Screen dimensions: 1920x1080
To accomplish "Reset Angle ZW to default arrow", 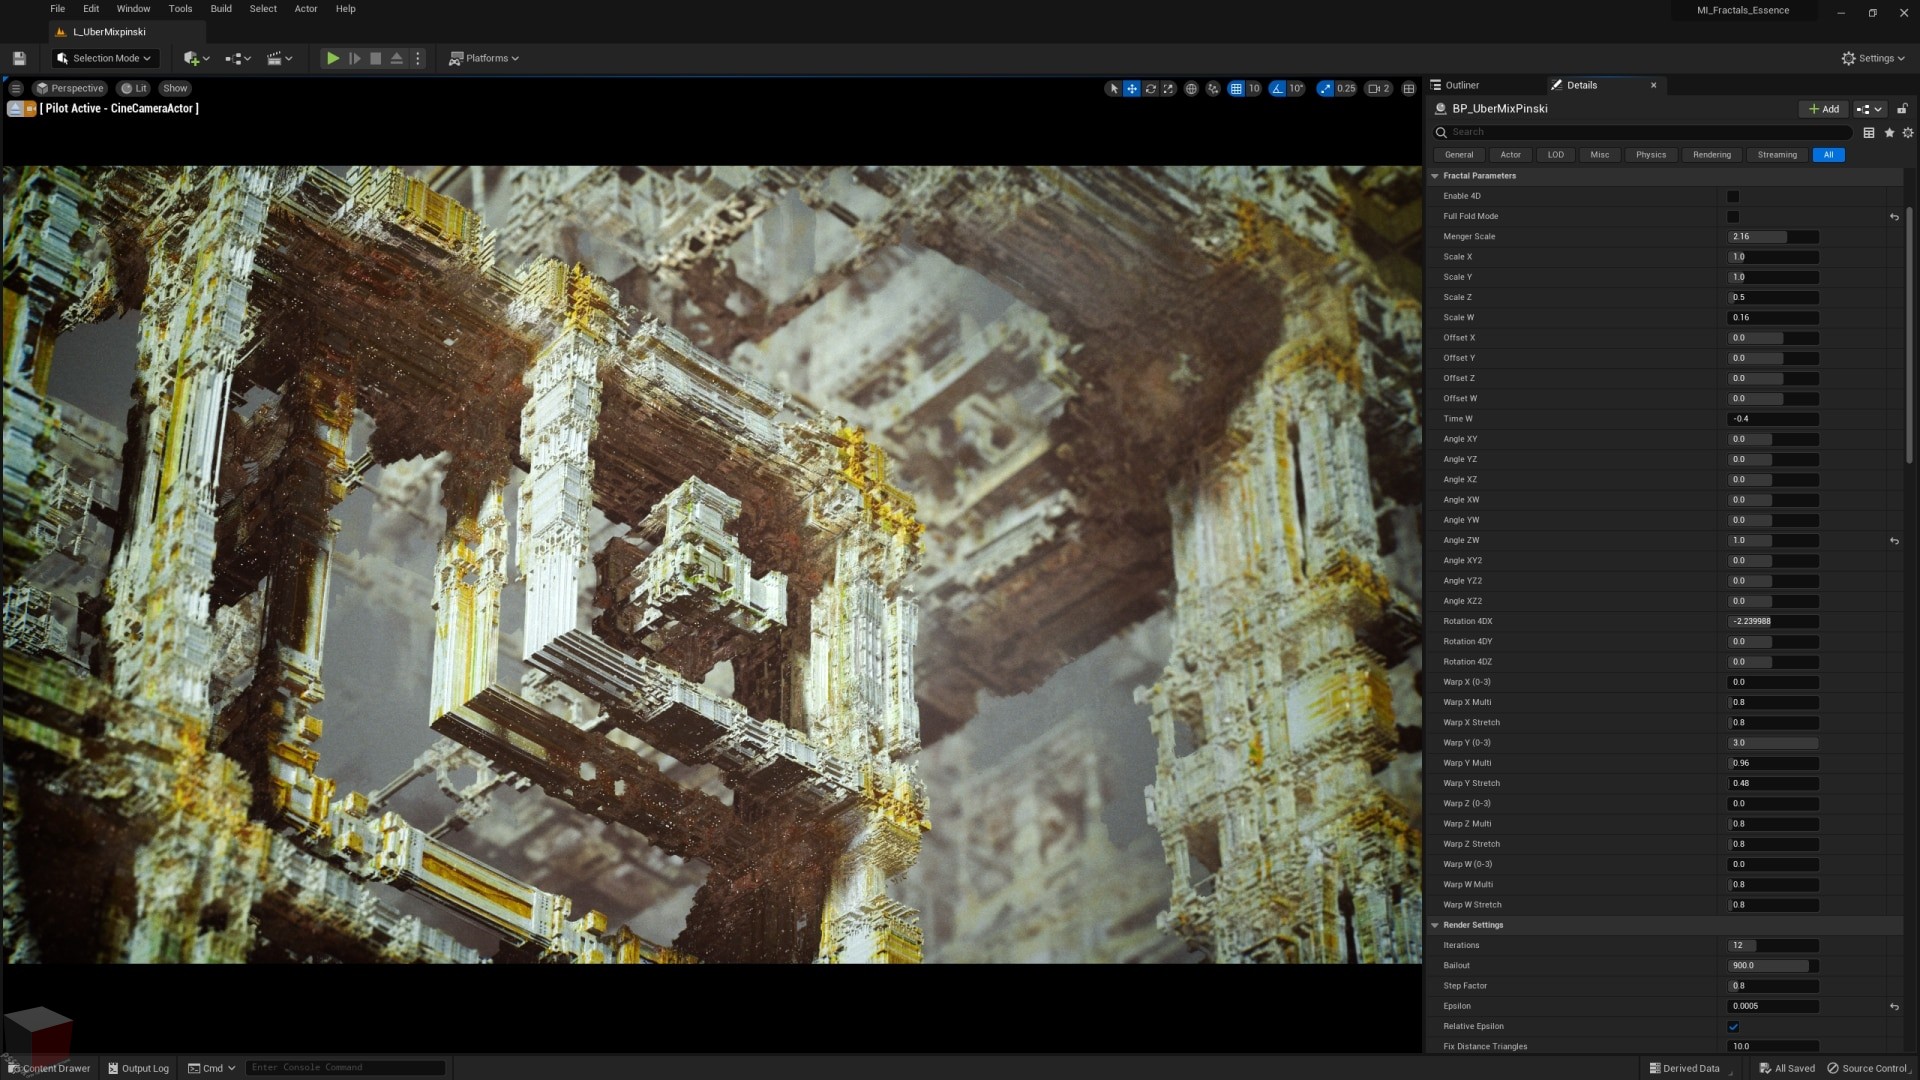I will (1894, 541).
